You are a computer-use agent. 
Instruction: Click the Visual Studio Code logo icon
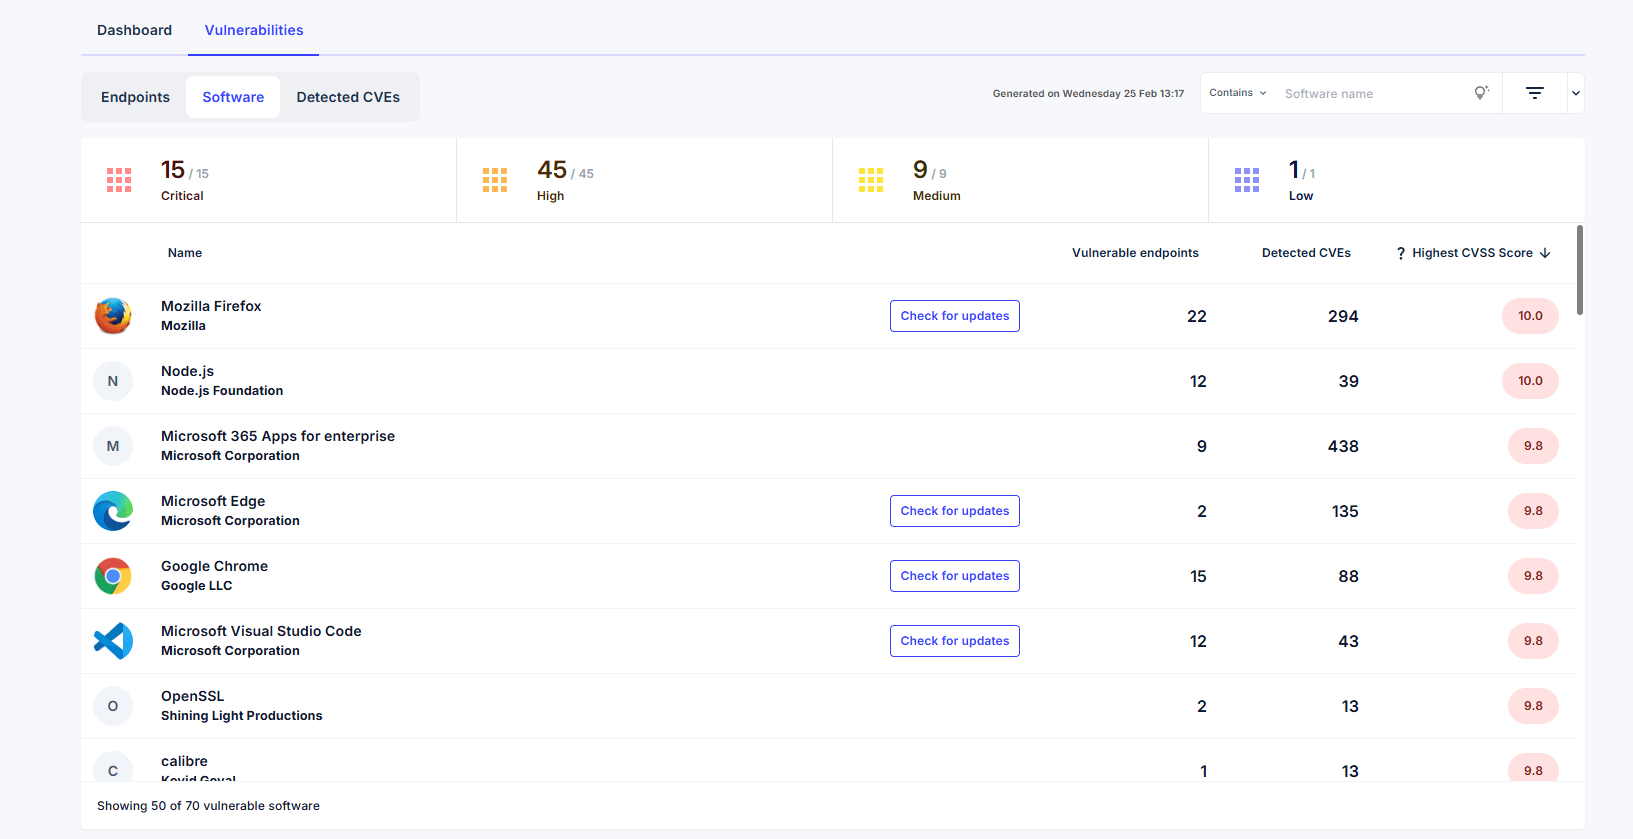click(113, 641)
